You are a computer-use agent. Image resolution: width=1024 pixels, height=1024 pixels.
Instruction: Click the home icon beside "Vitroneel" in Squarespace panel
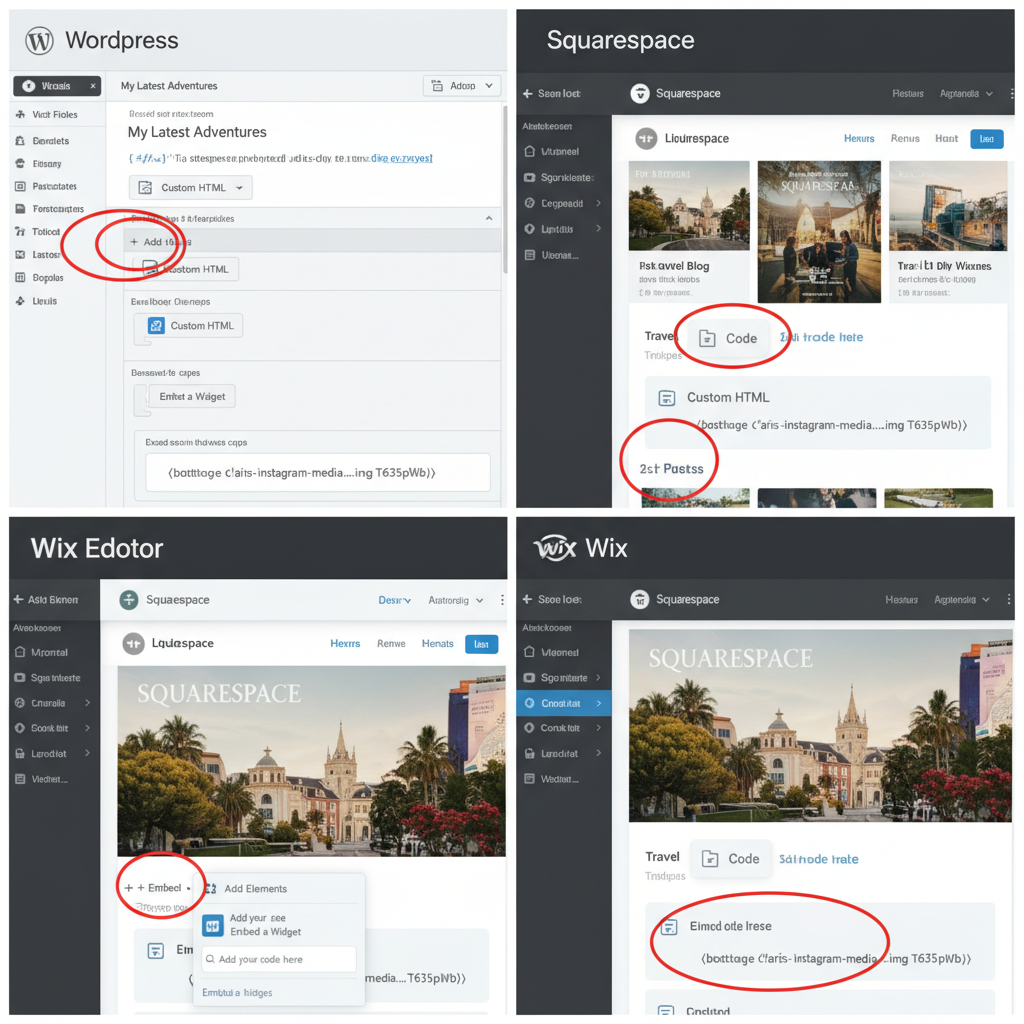530,152
